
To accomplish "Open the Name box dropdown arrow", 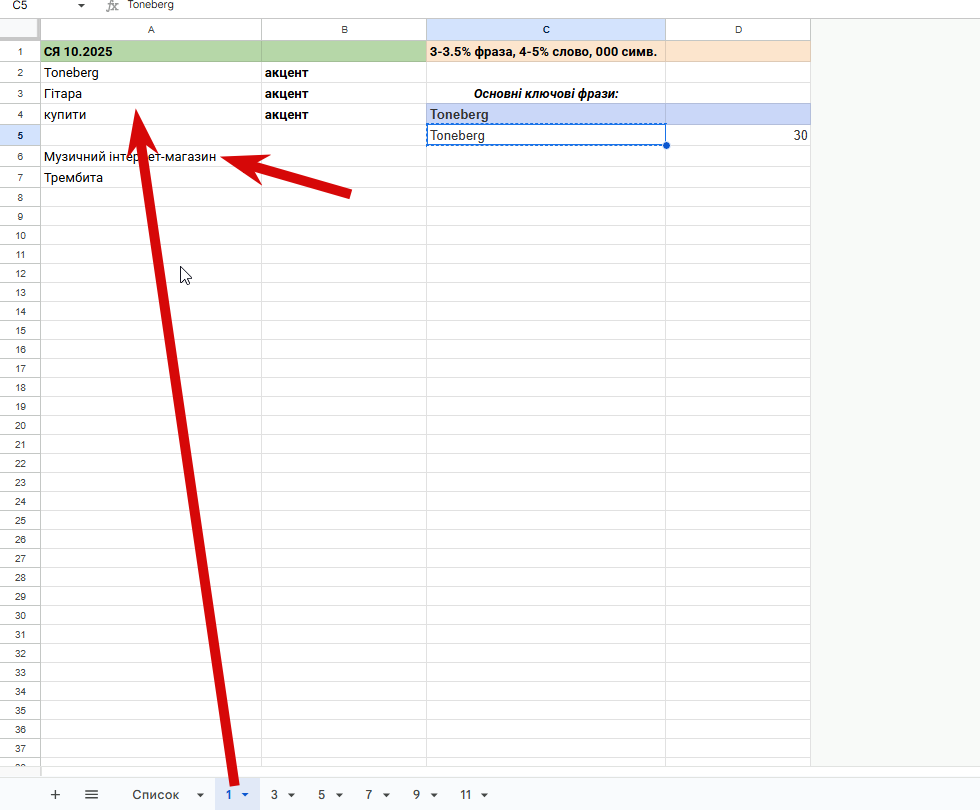I will click(81, 6).
